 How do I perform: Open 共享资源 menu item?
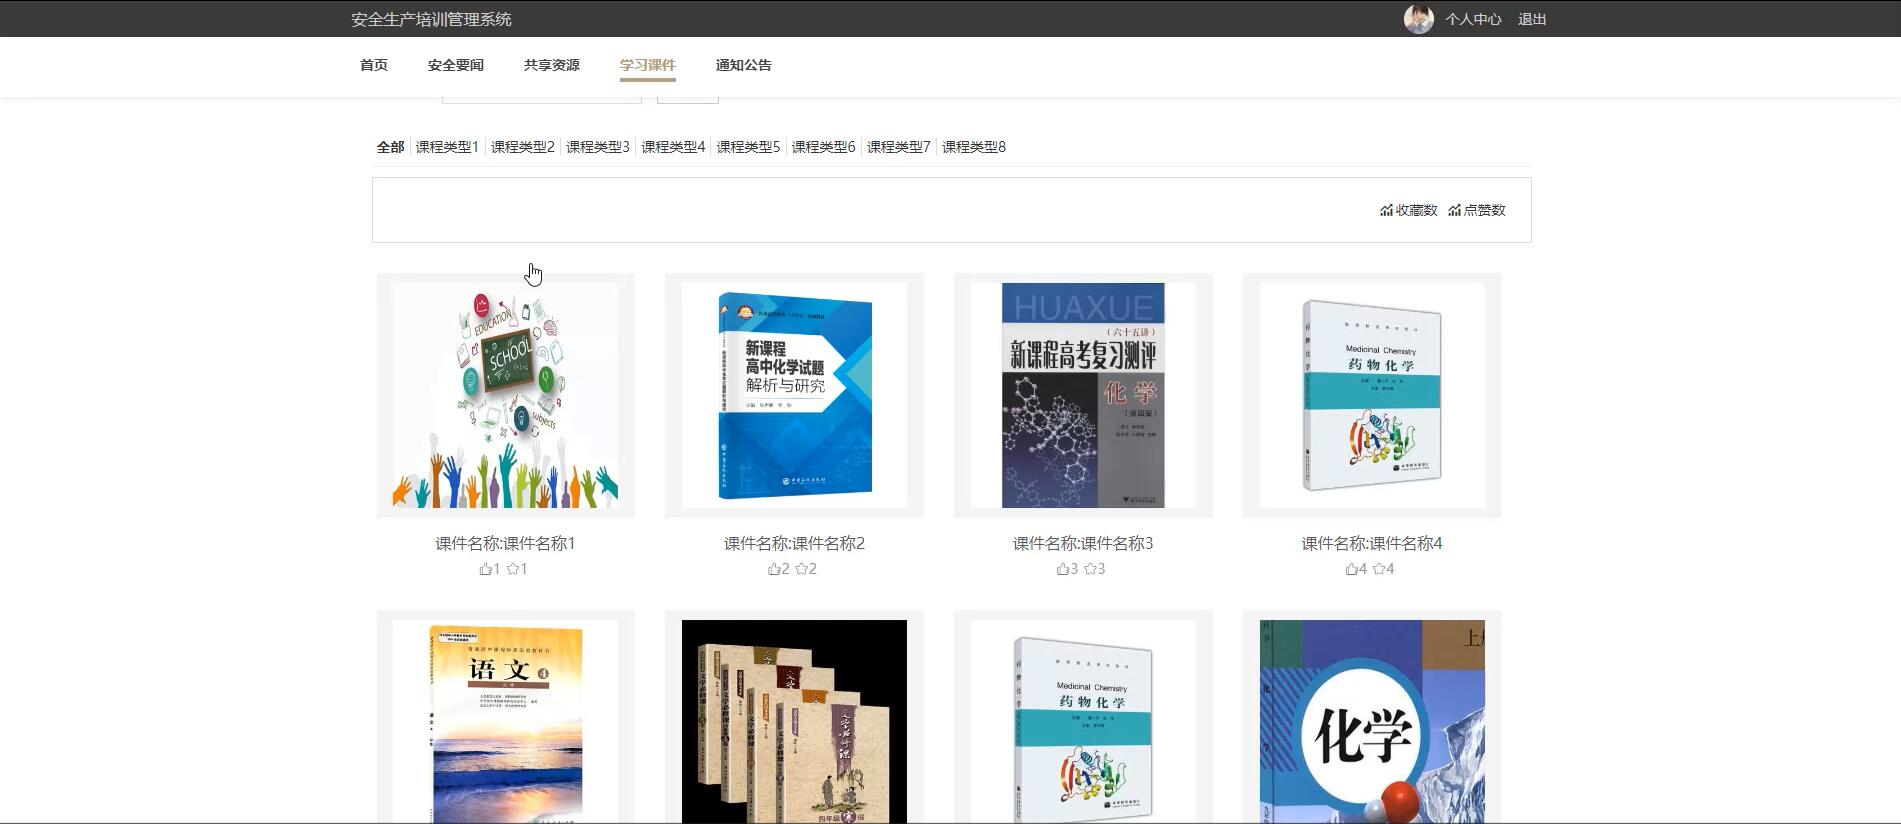click(552, 65)
